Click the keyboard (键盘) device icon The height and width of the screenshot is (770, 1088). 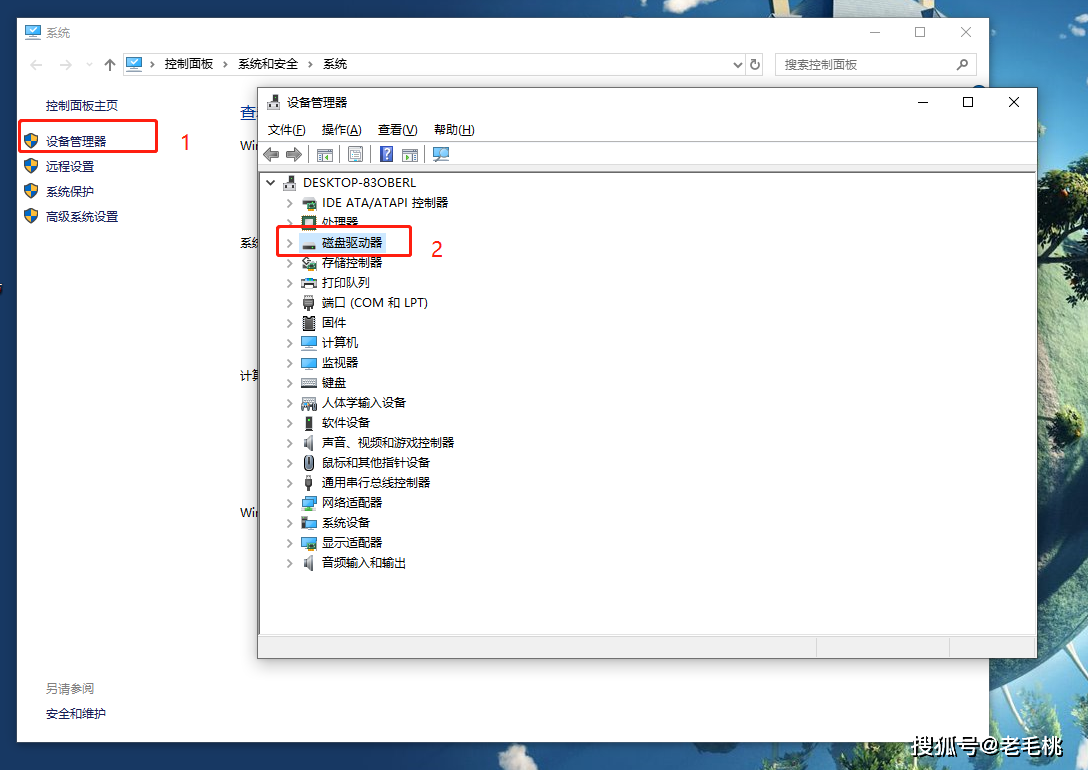coord(309,383)
